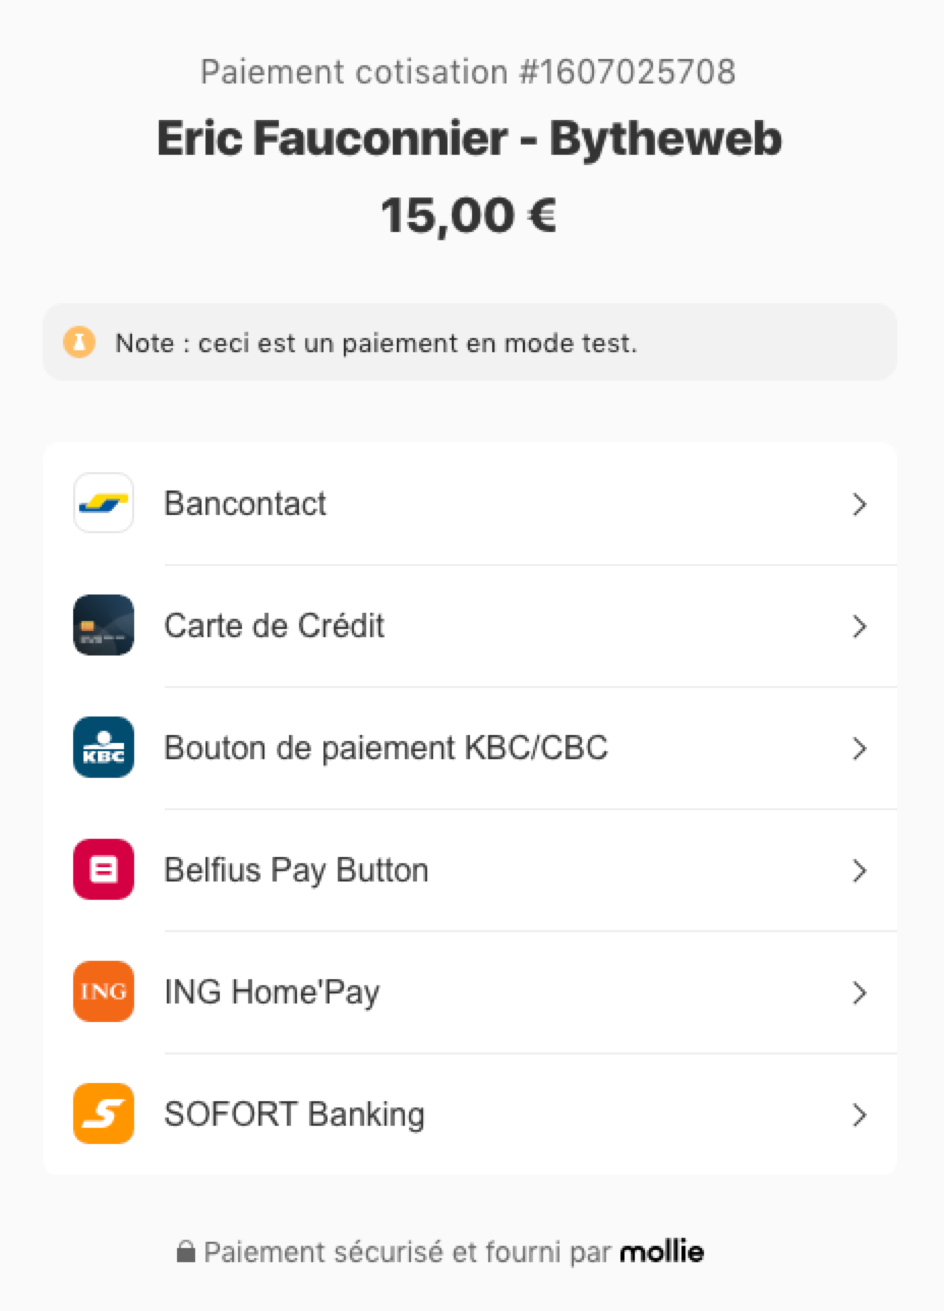Select Bancontact payment method

tap(245, 503)
